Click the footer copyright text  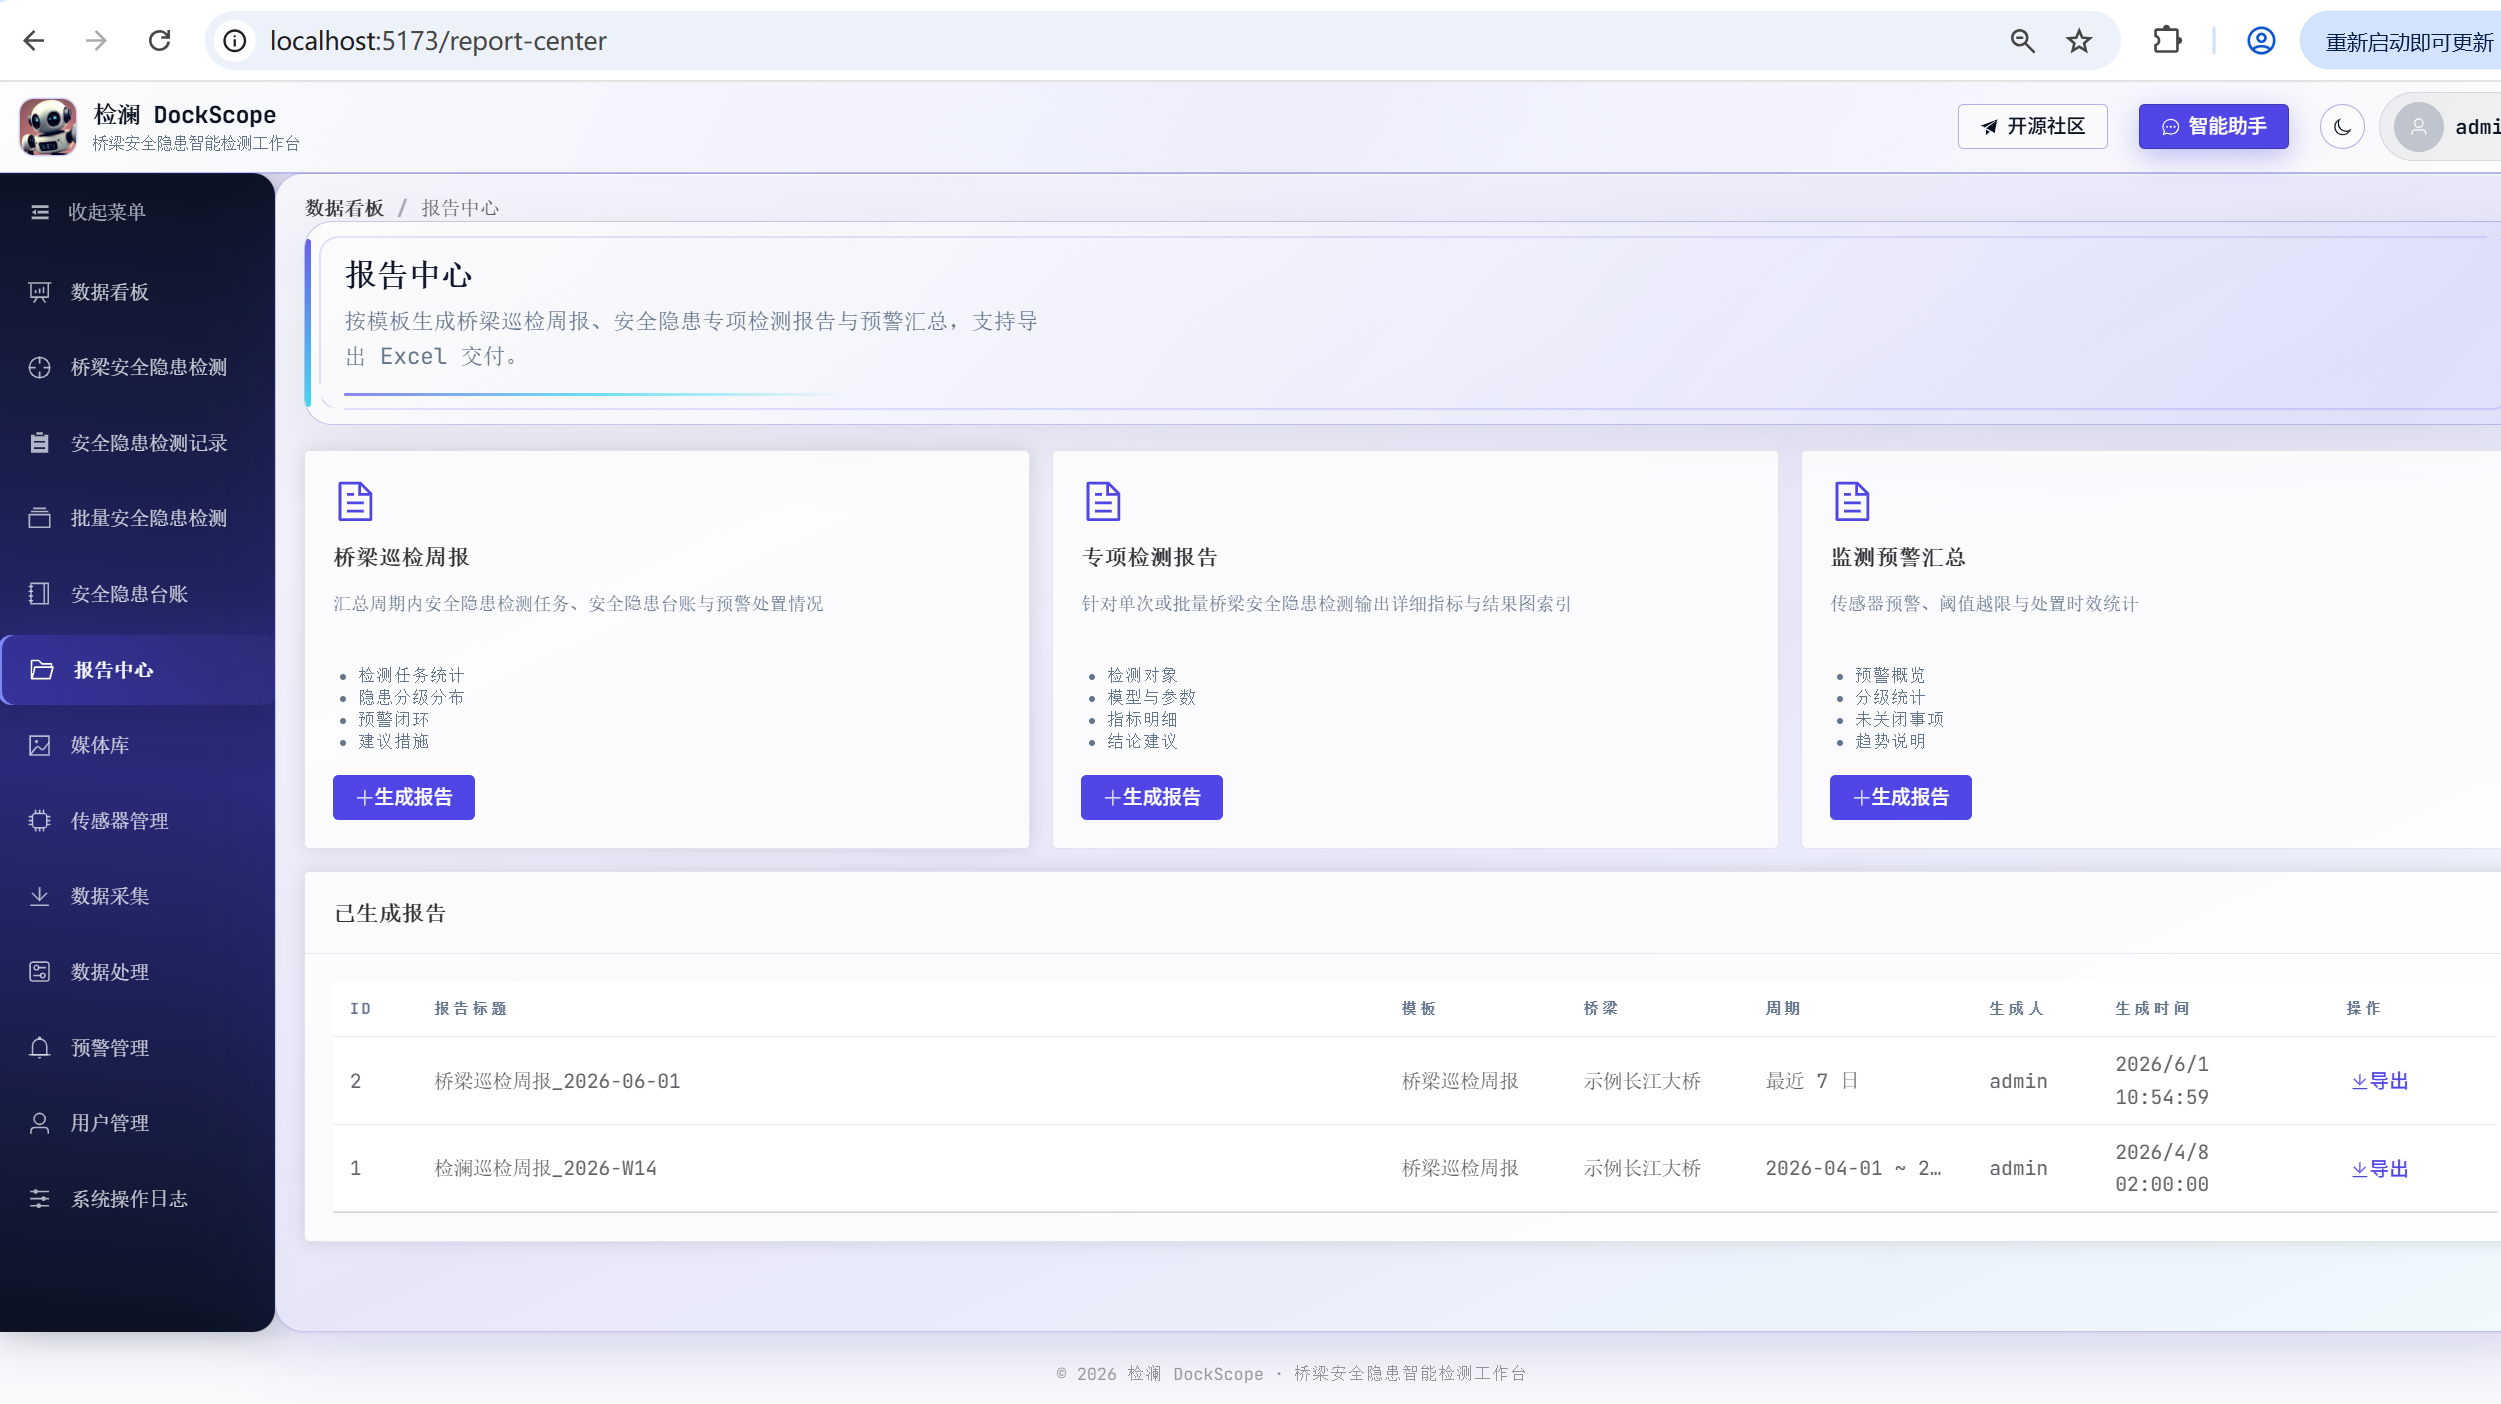click(1291, 1374)
